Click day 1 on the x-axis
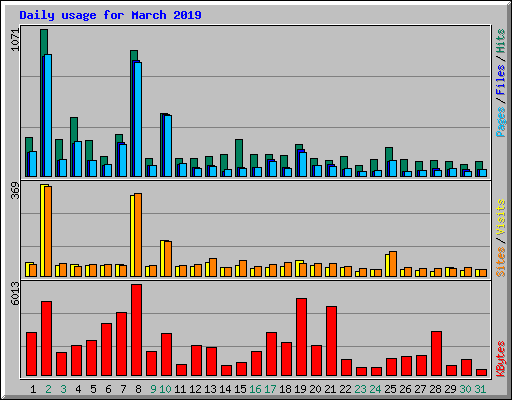This screenshot has width=512, height=400. (33, 389)
